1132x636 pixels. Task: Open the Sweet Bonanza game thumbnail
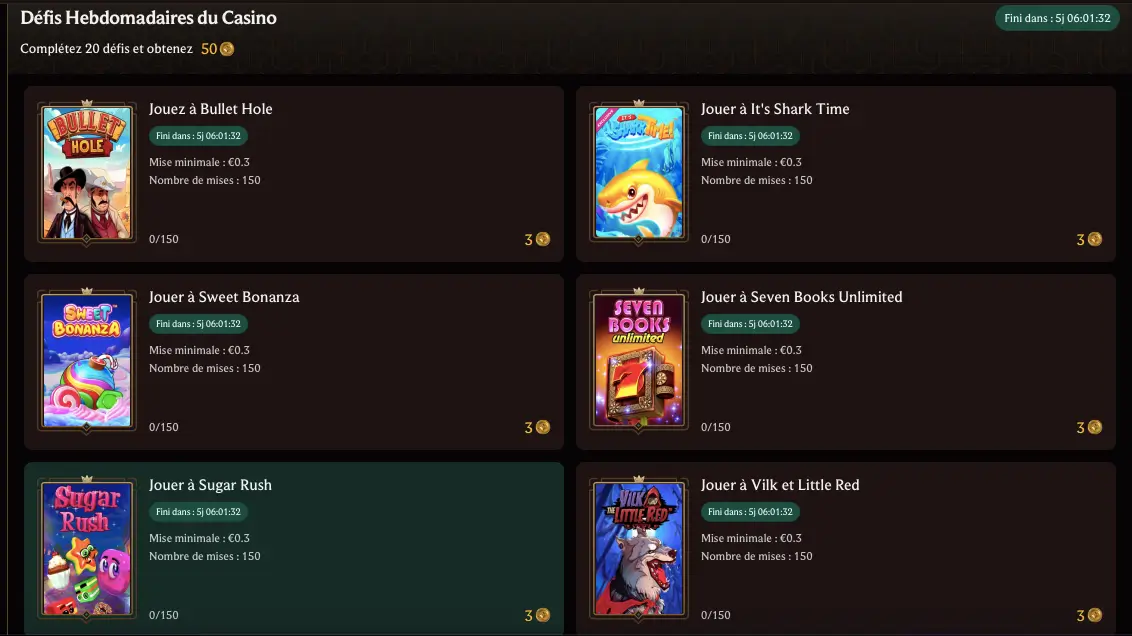point(87,360)
